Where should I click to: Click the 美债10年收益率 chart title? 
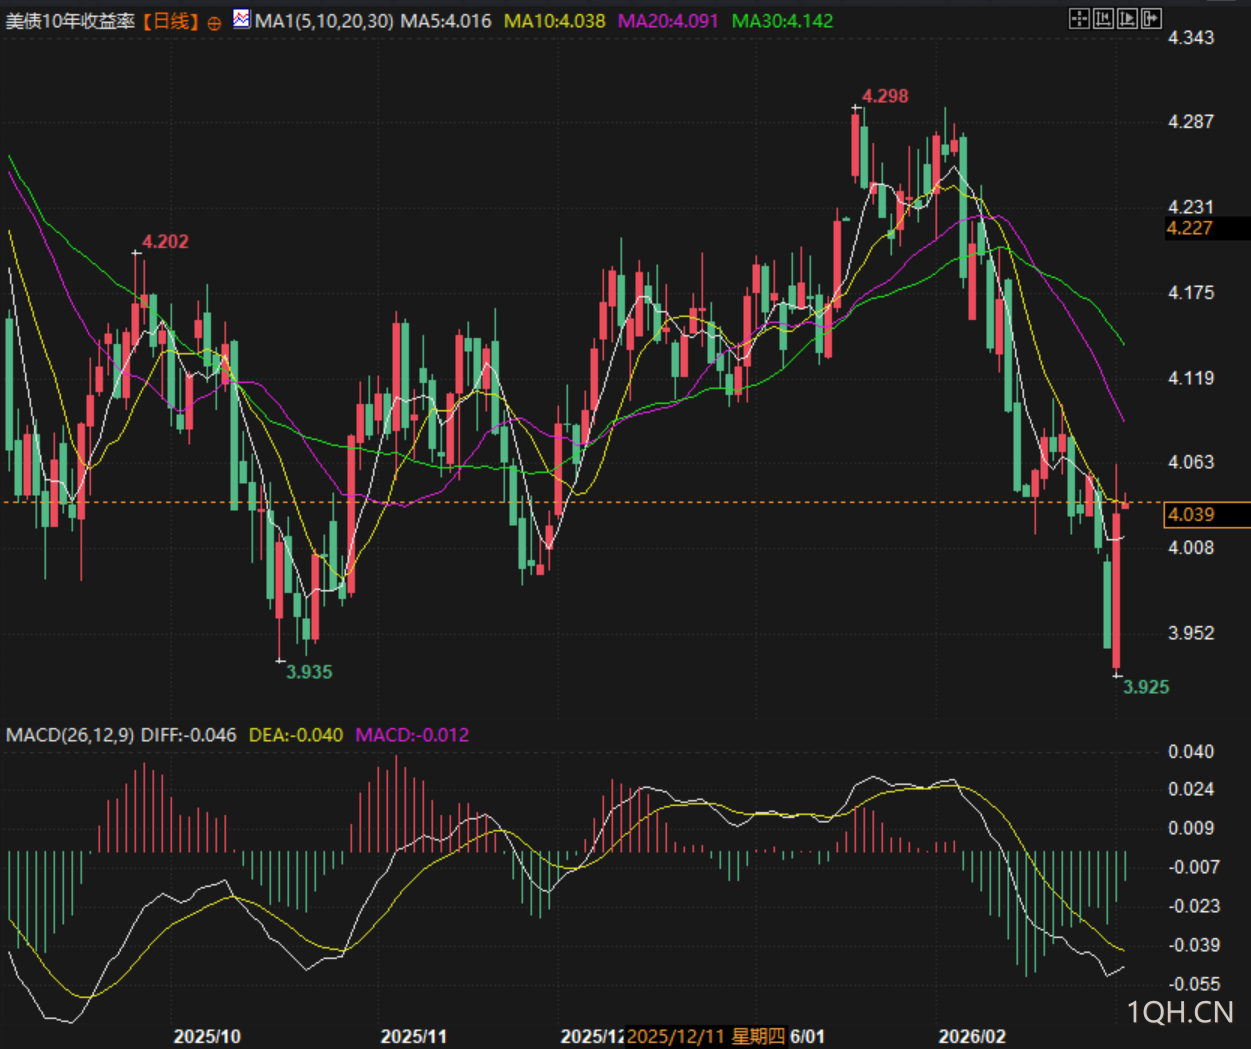coord(70,21)
